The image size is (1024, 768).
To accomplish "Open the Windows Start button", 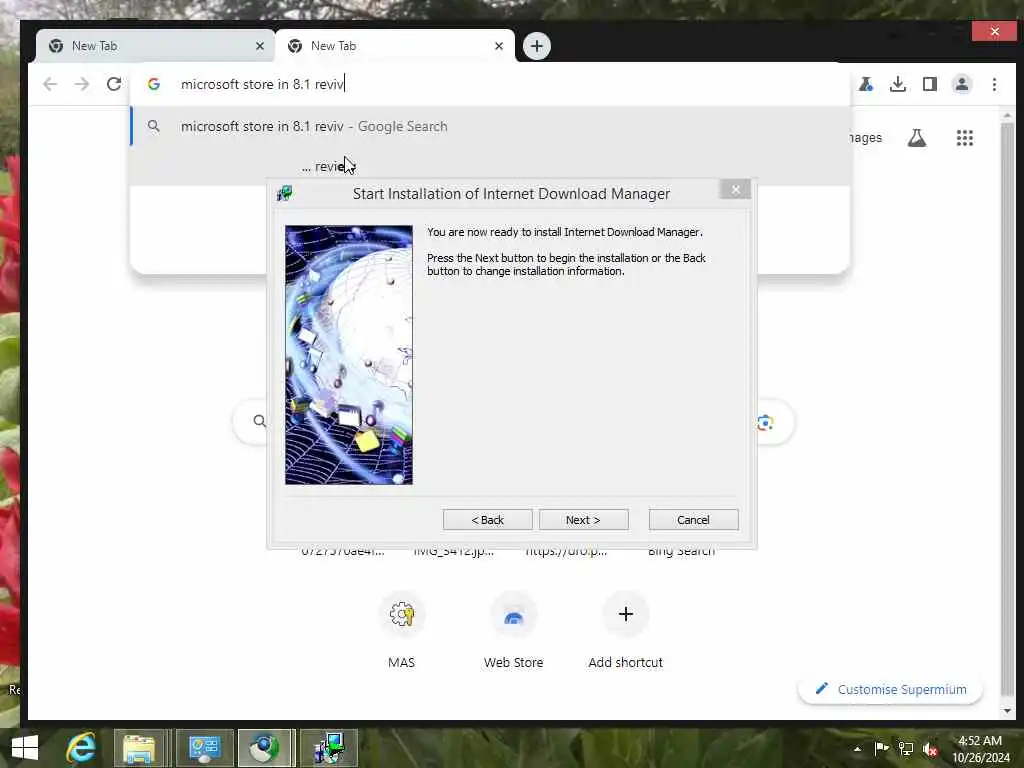I will click(x=25, y=748).
